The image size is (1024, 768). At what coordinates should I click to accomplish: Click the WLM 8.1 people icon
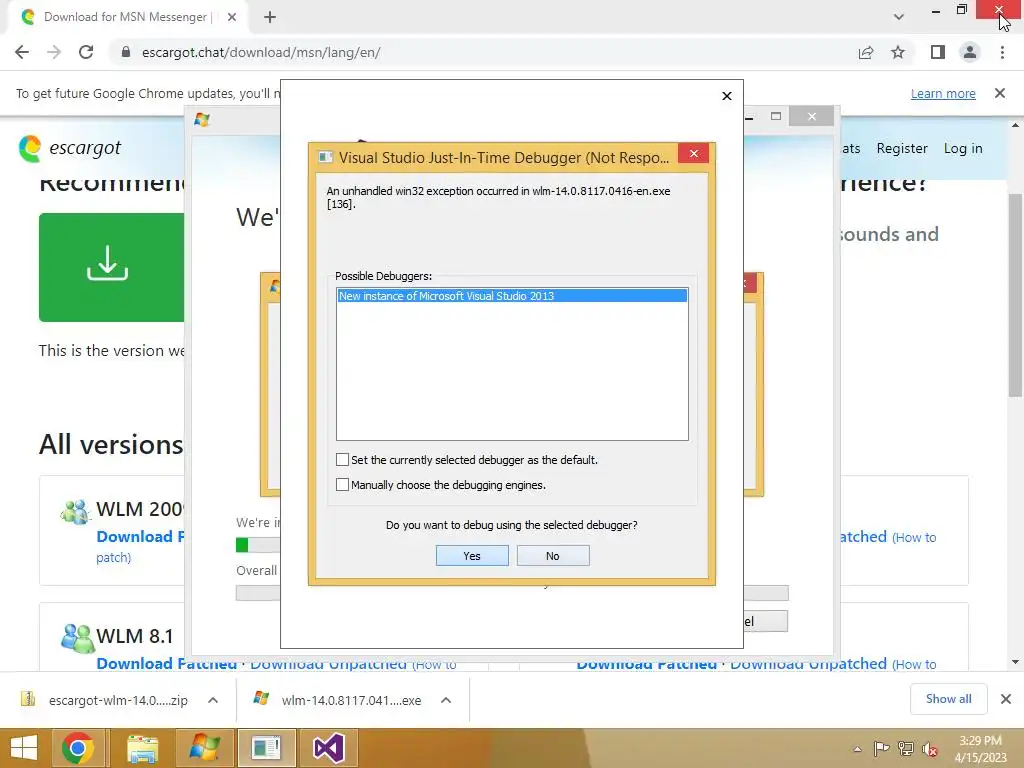pyautogui.click(x=77, y=638)
